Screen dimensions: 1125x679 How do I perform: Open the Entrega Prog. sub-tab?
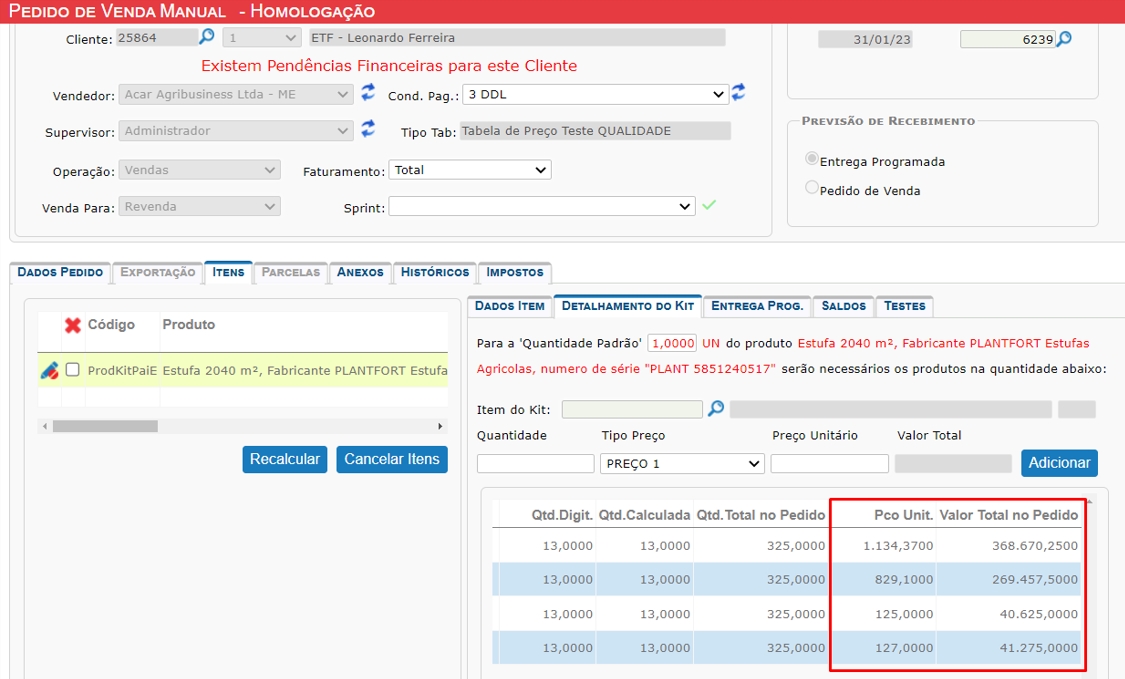[x=757, y=306]
